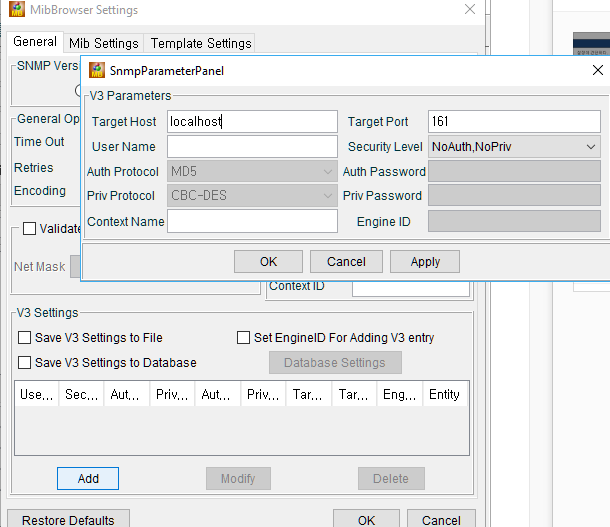Open Database Settings
Screen dimensions: 610x527
tap(335, 362)
